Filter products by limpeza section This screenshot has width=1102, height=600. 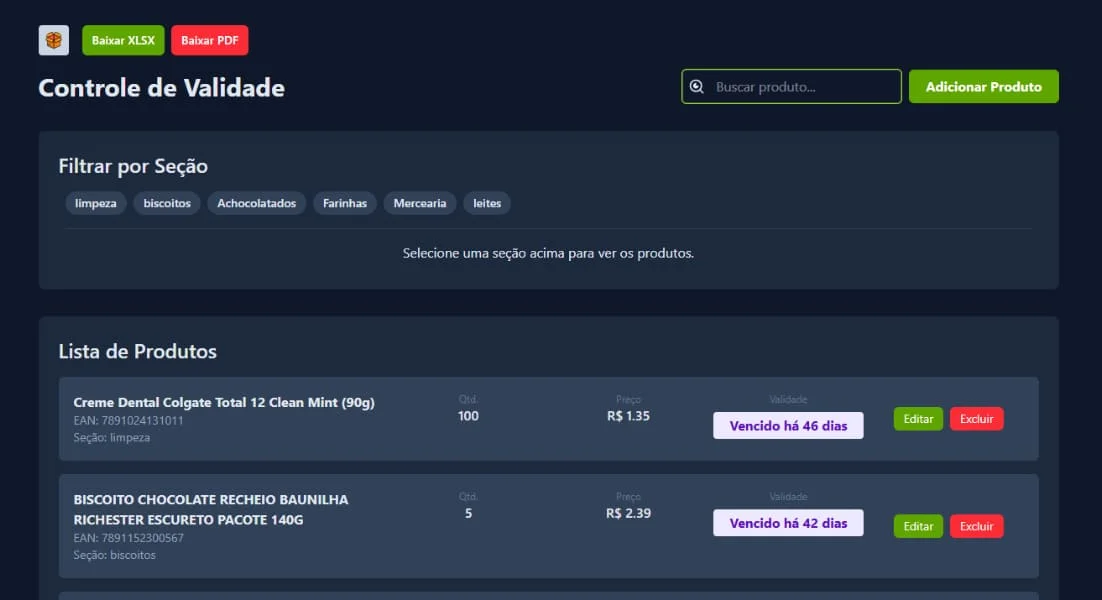coord(96,204)
